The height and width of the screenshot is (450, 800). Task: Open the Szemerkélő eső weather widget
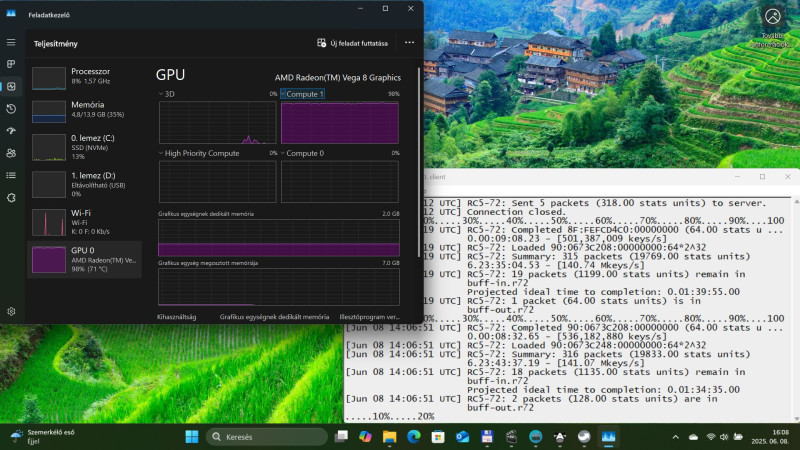[43, 437]
